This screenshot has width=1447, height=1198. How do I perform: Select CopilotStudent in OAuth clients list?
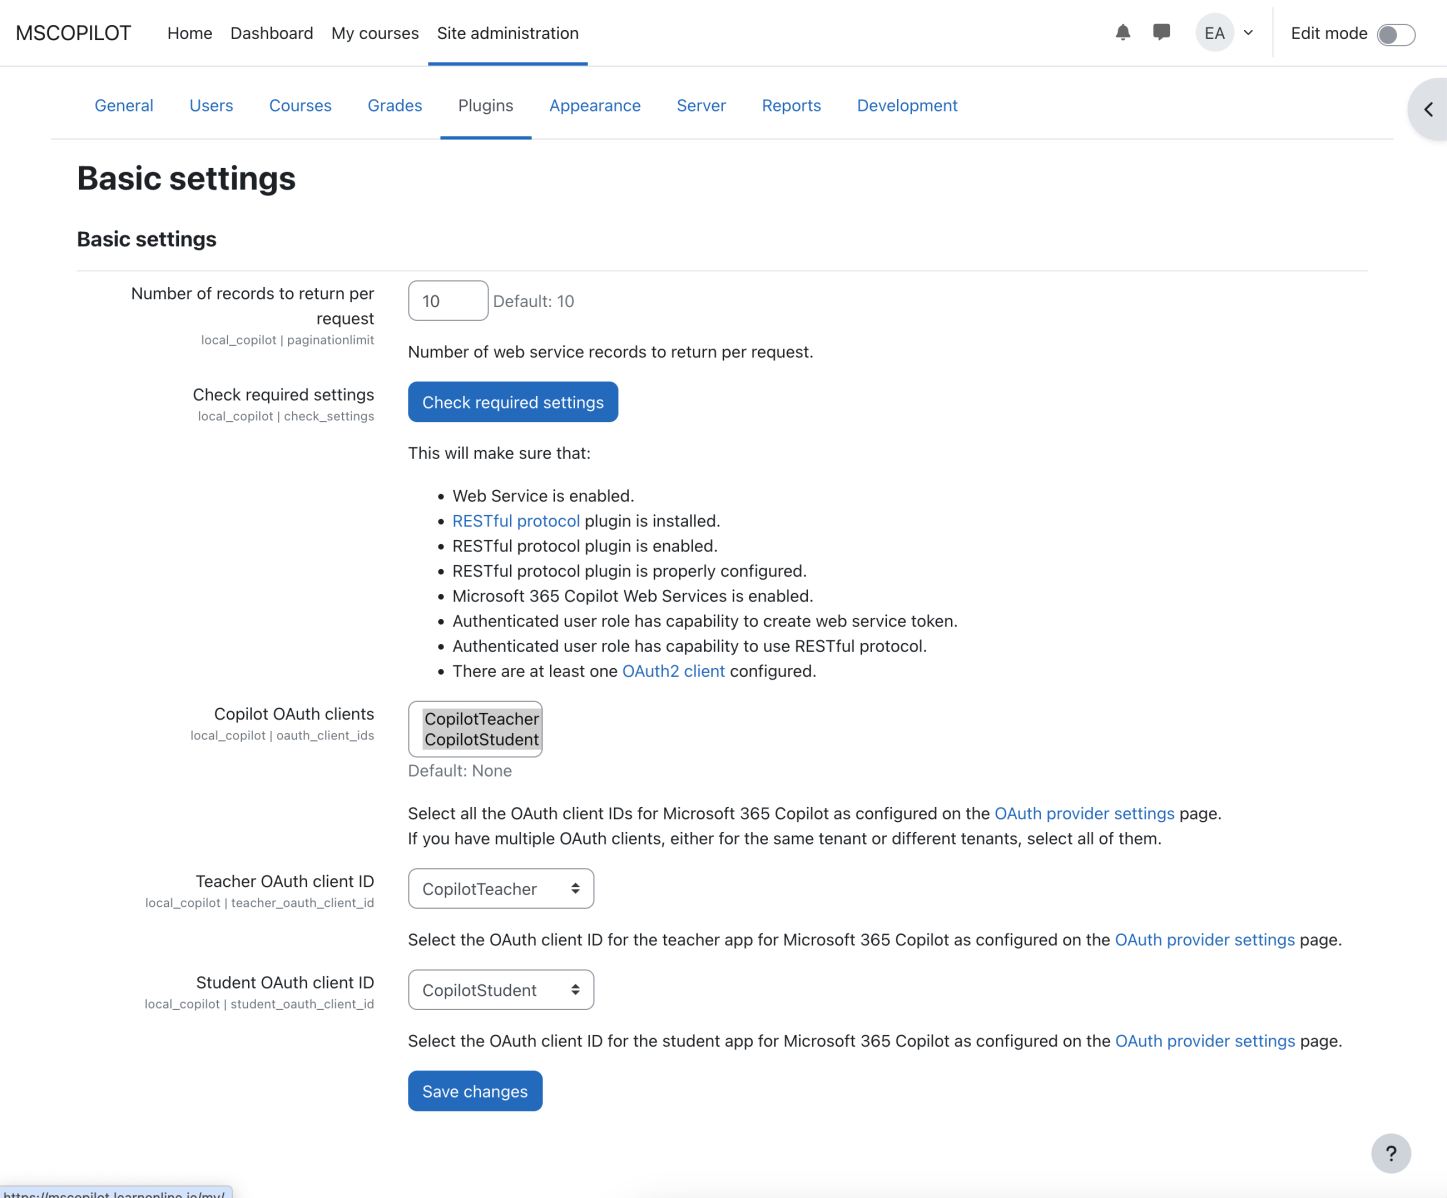(x=481, y=740)
